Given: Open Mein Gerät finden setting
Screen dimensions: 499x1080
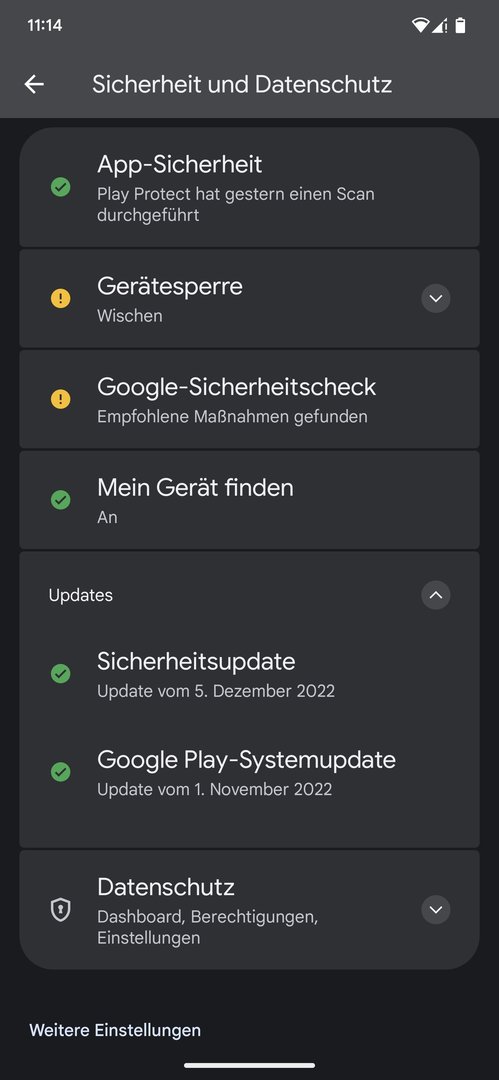Looking at the screenshot, I should (250, 499).
